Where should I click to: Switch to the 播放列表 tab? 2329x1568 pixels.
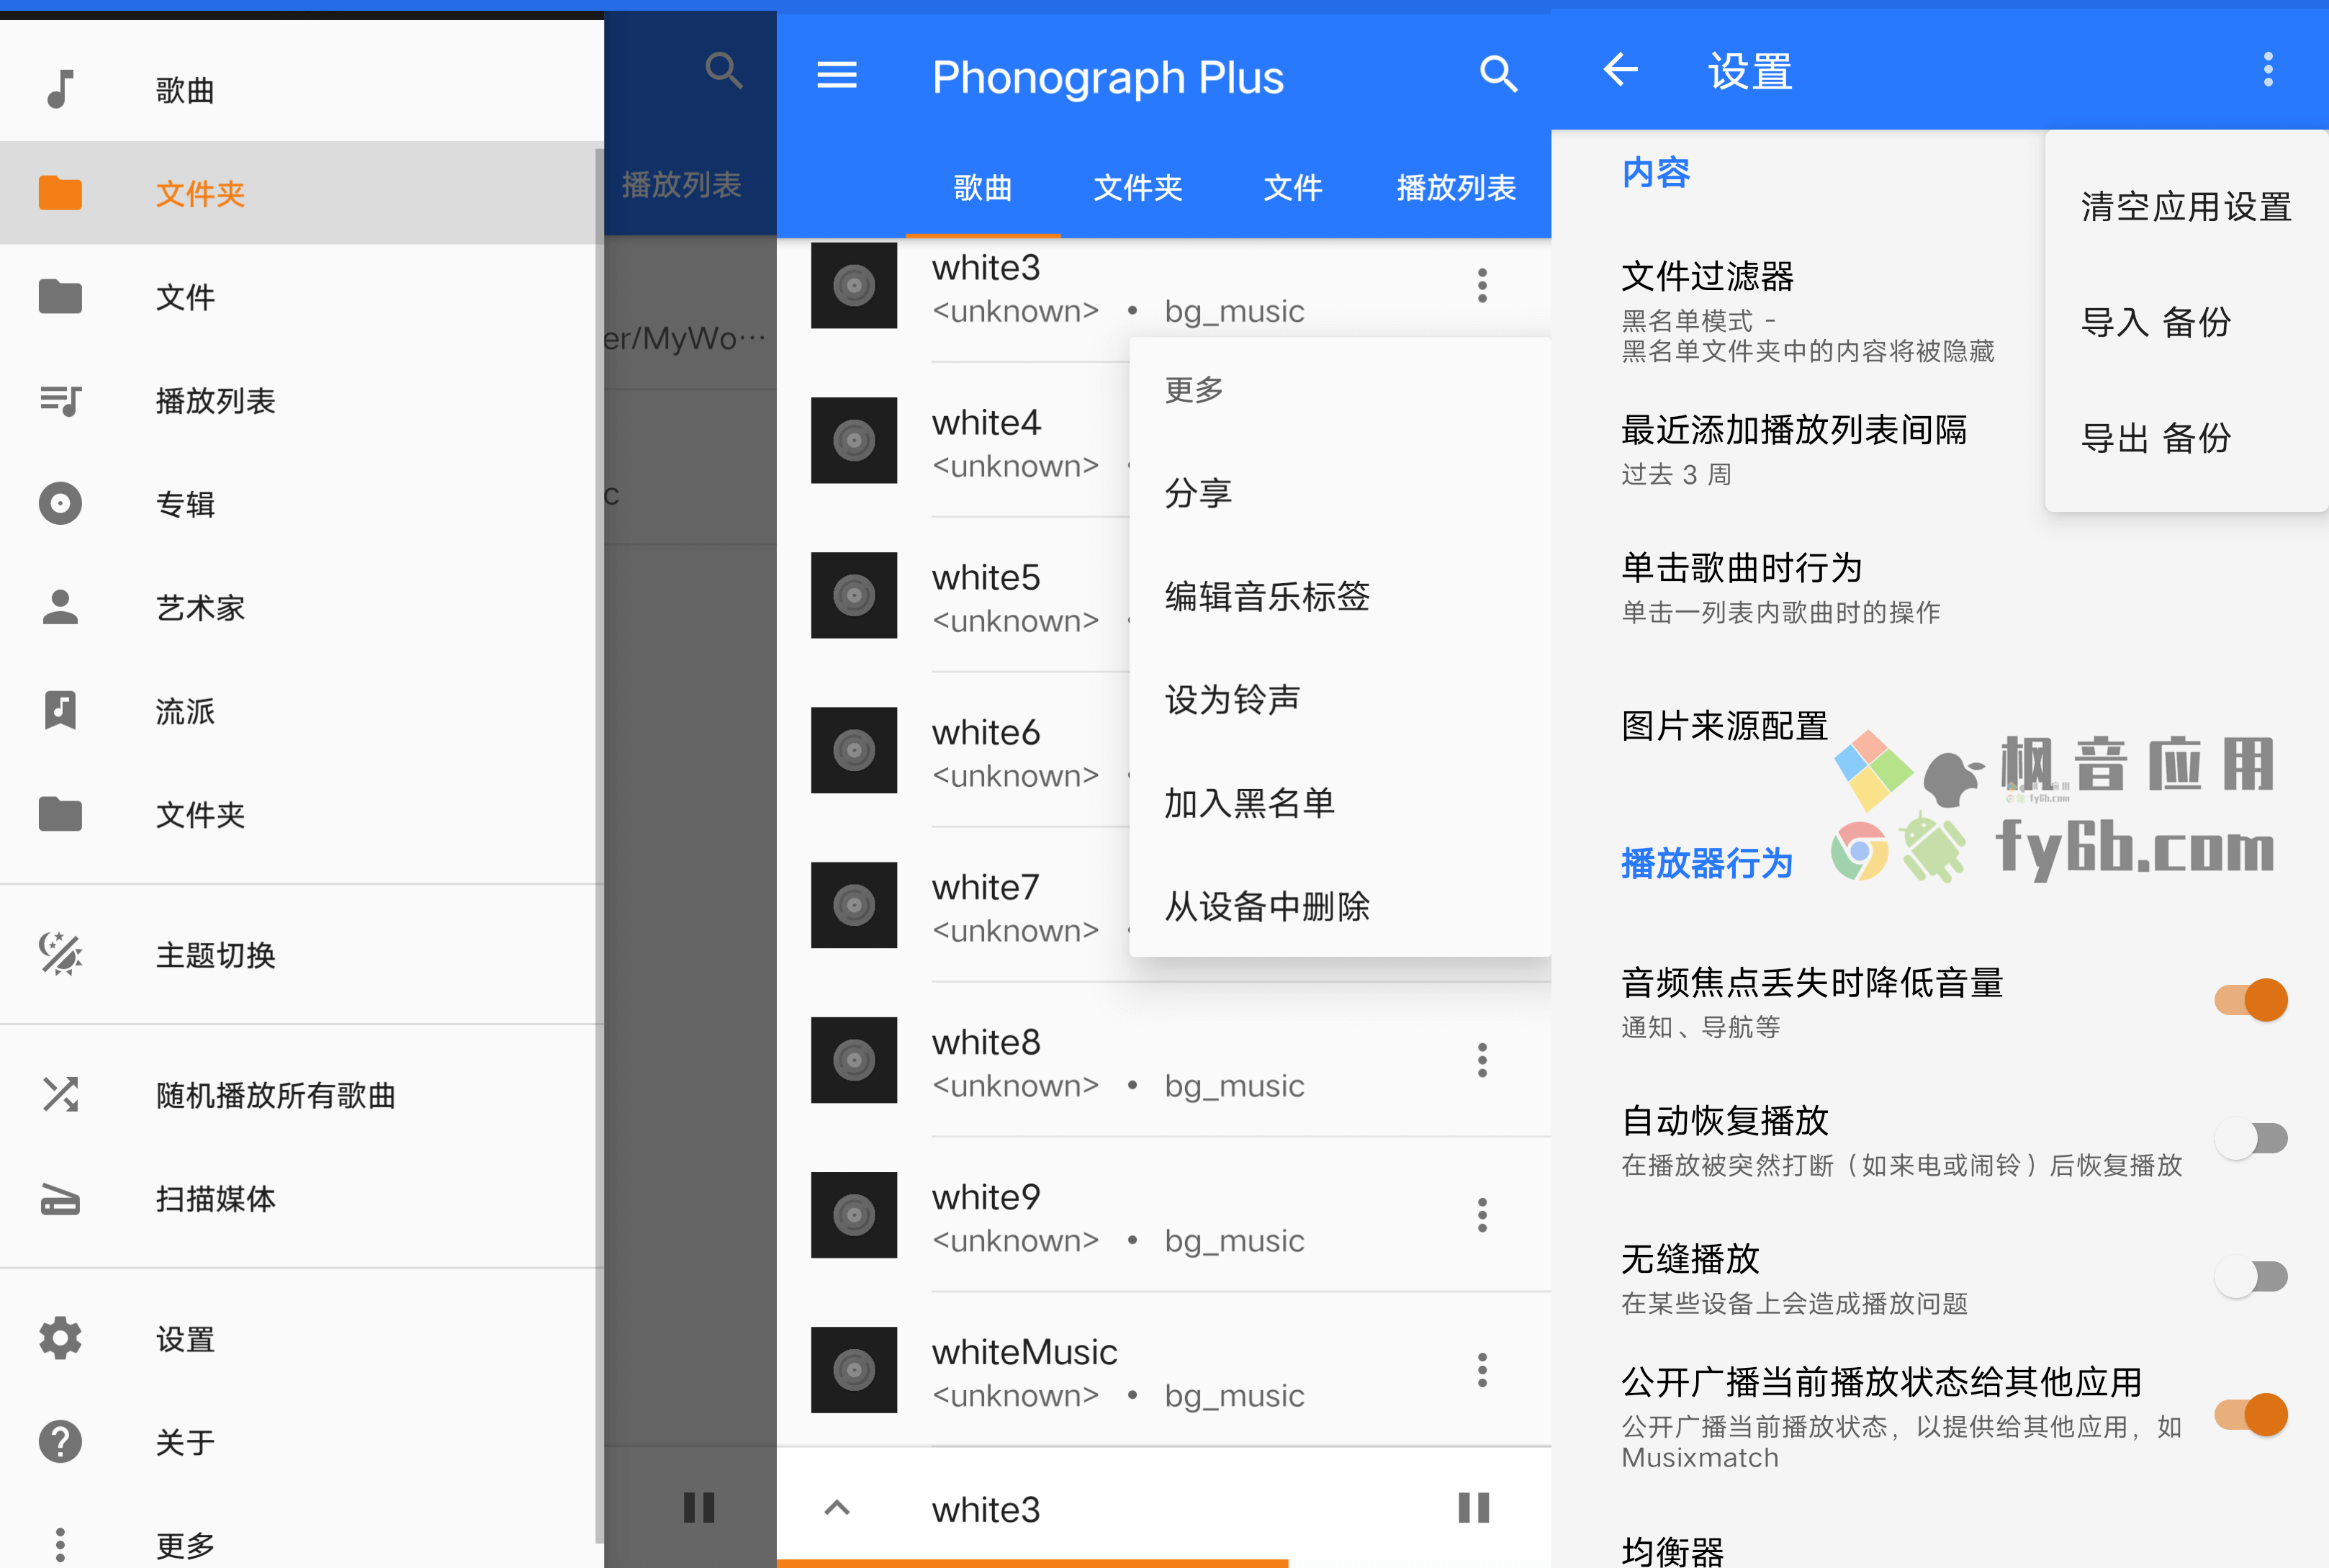[1456, 188]
